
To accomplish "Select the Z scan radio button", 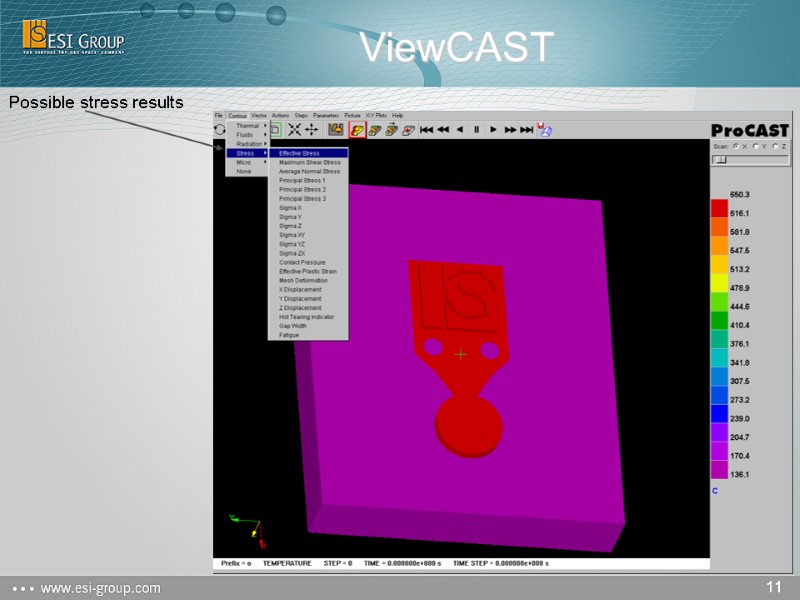I will pos(775,146).
